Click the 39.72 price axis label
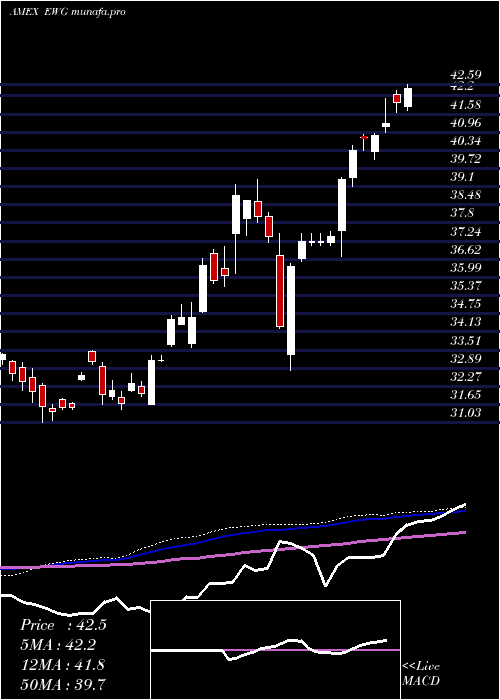This screenshot has height=700, width=500. (x=465, y=159)
